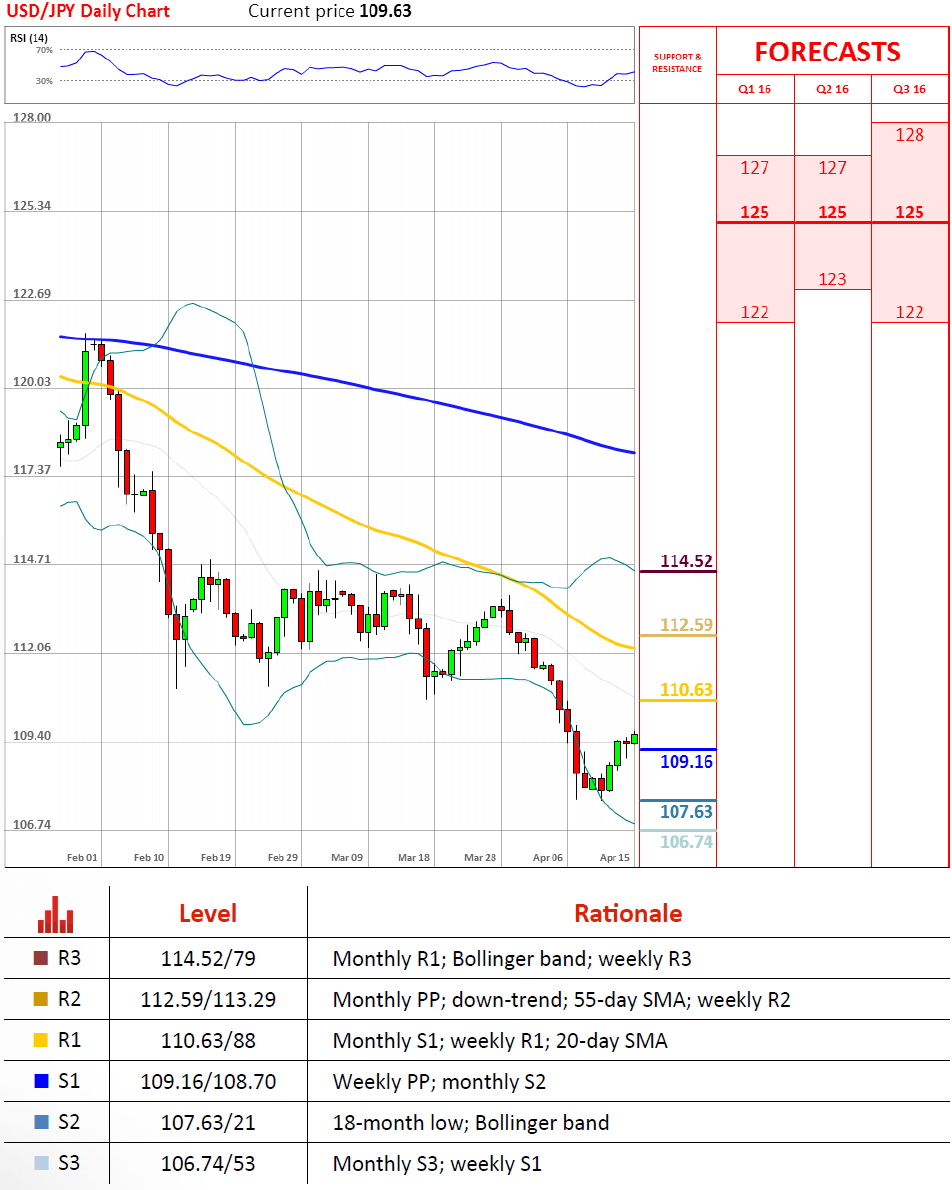
Task: Click the 109.40 y-axis price label
Action: click(32, 736)
